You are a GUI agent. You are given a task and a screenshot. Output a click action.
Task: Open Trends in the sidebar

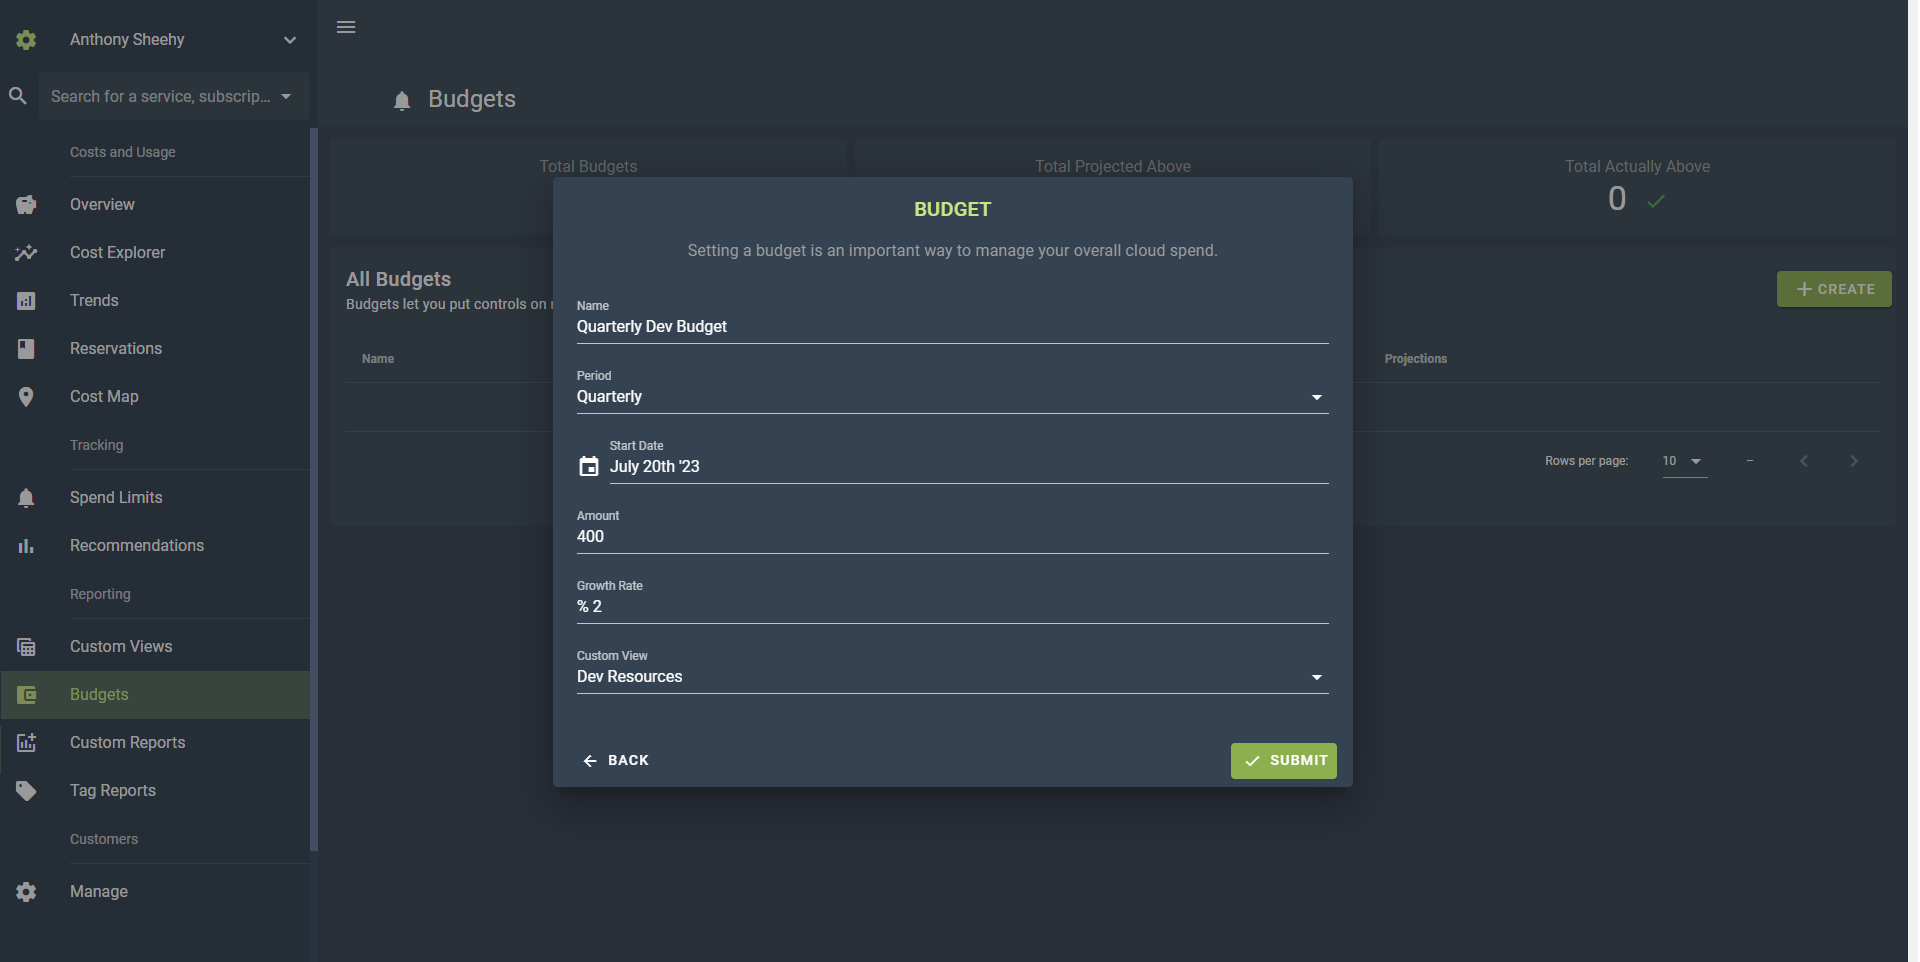[x=94, y=301]
